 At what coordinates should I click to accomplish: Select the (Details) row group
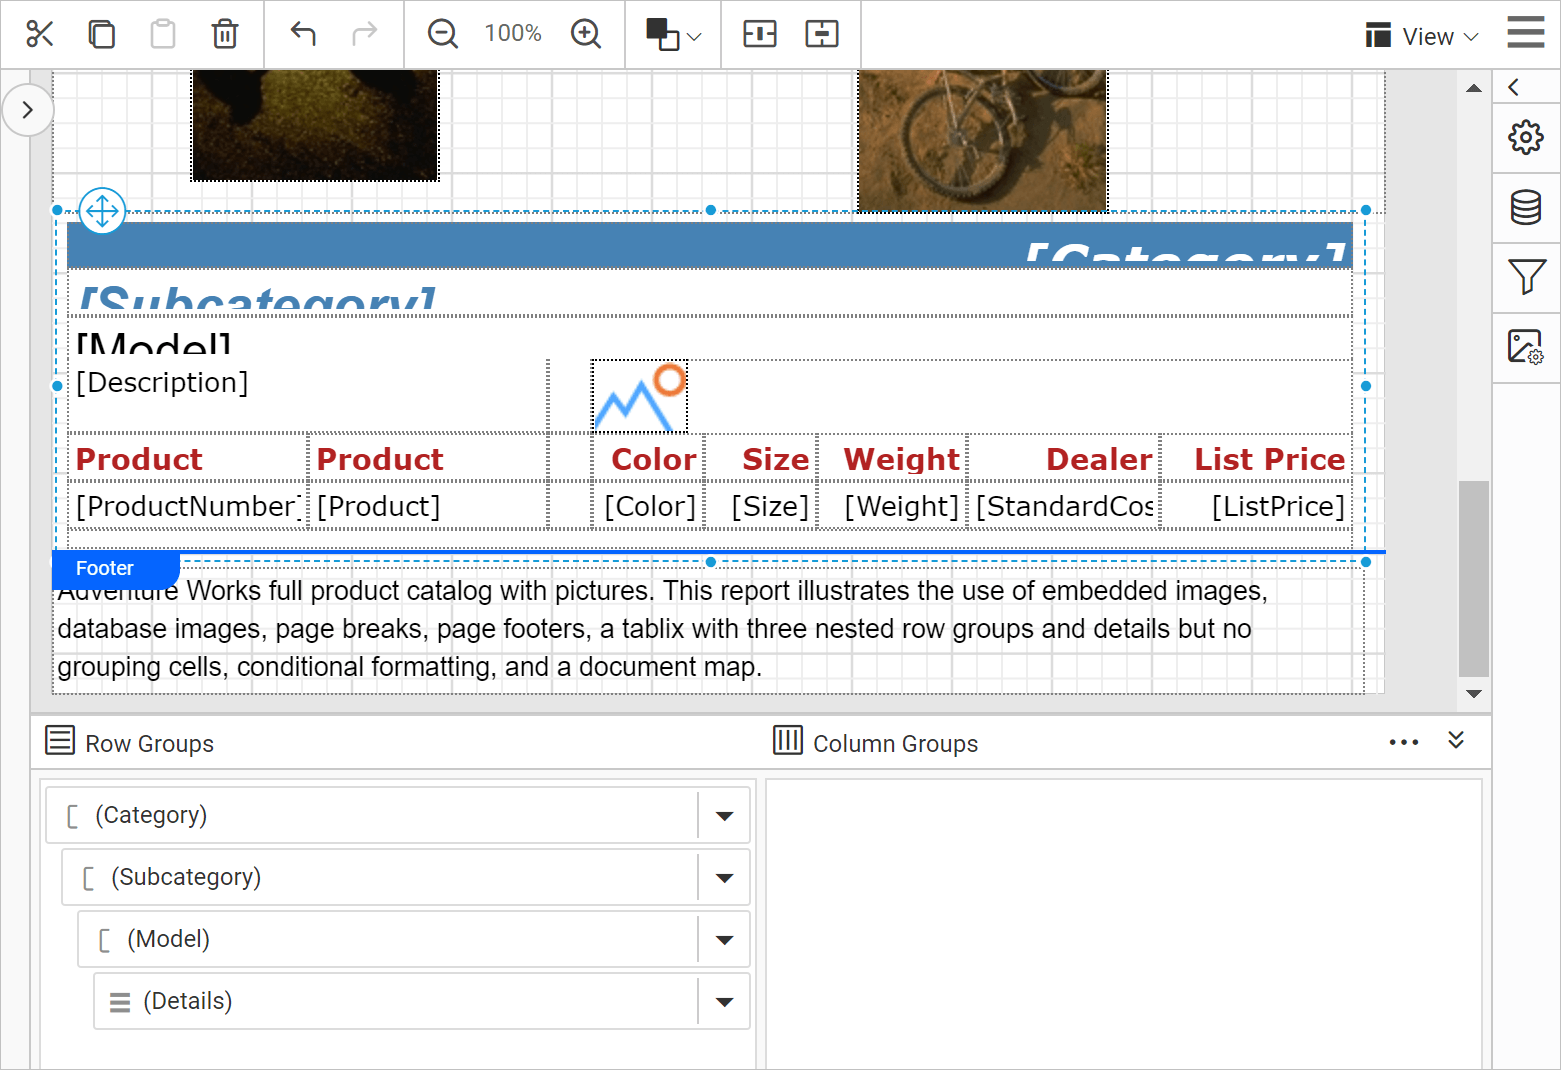pos(396,1002)
